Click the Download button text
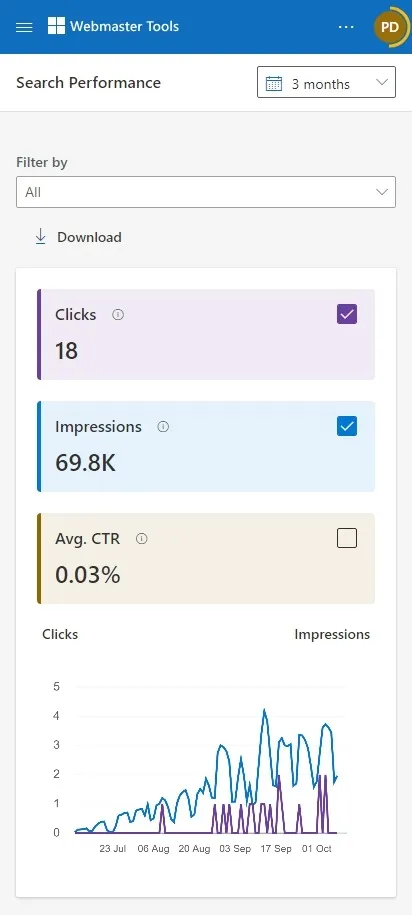Screen dimensions: 412x915 coord(89,238)
